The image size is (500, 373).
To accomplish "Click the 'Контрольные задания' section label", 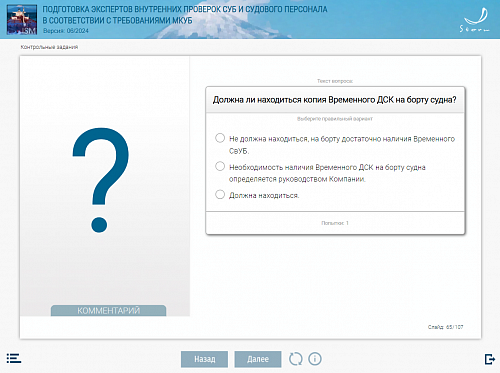I will 49,47.
